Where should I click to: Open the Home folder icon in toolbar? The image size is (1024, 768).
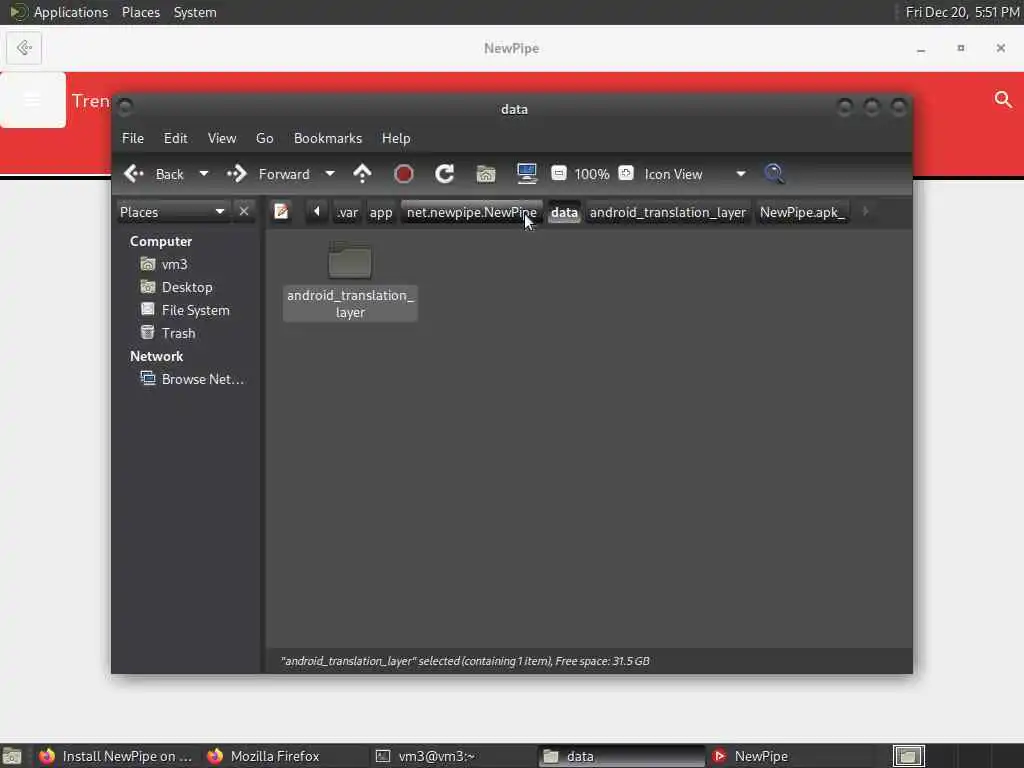[x=486, y=174]
